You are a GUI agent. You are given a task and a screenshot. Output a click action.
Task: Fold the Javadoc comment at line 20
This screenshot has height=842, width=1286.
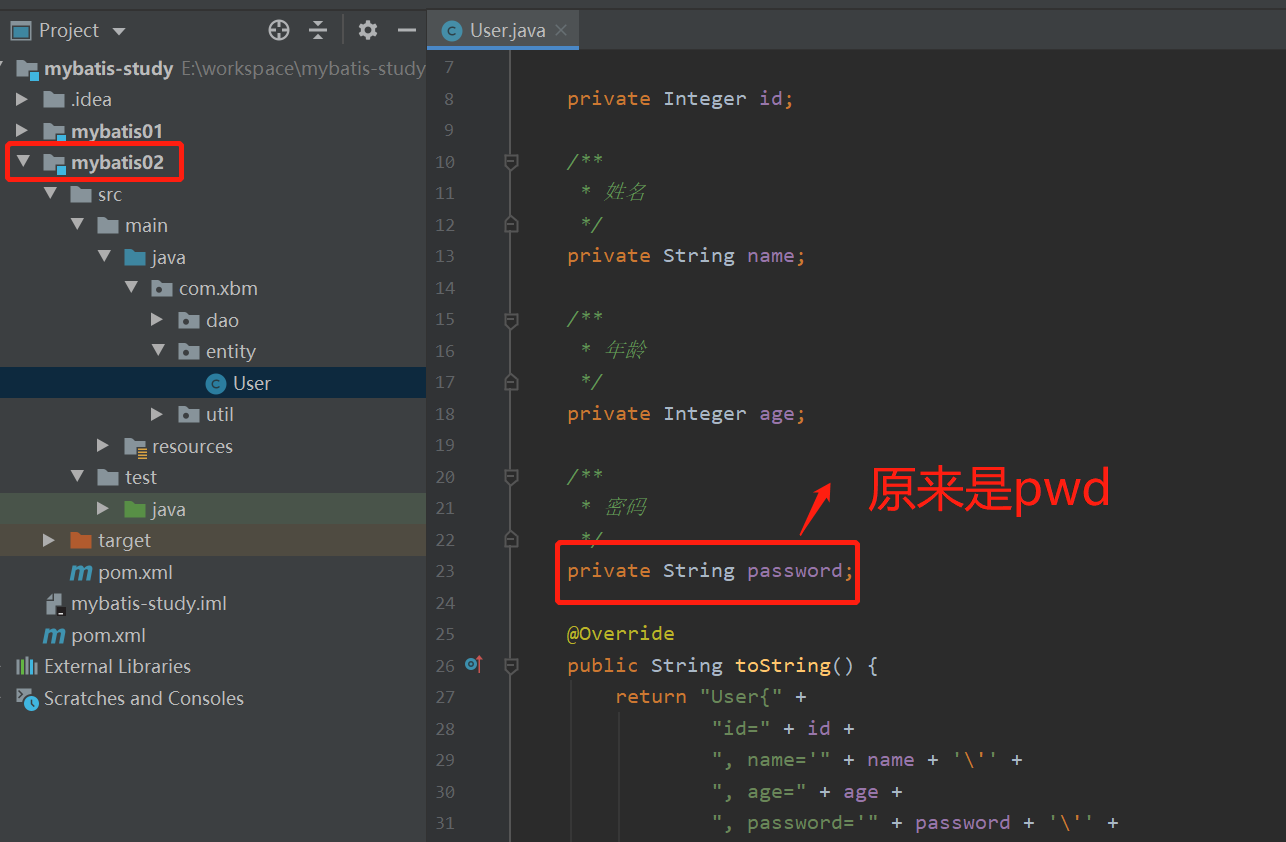point(511,476)
